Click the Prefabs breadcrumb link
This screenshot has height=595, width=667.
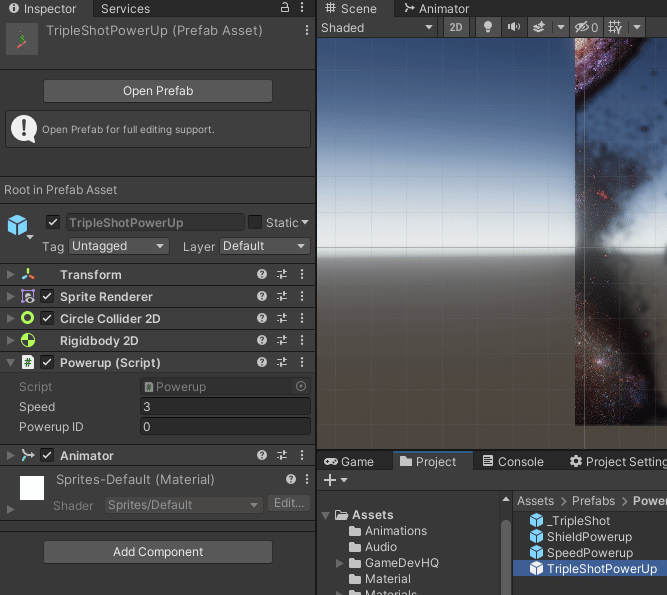pos(593,501)
